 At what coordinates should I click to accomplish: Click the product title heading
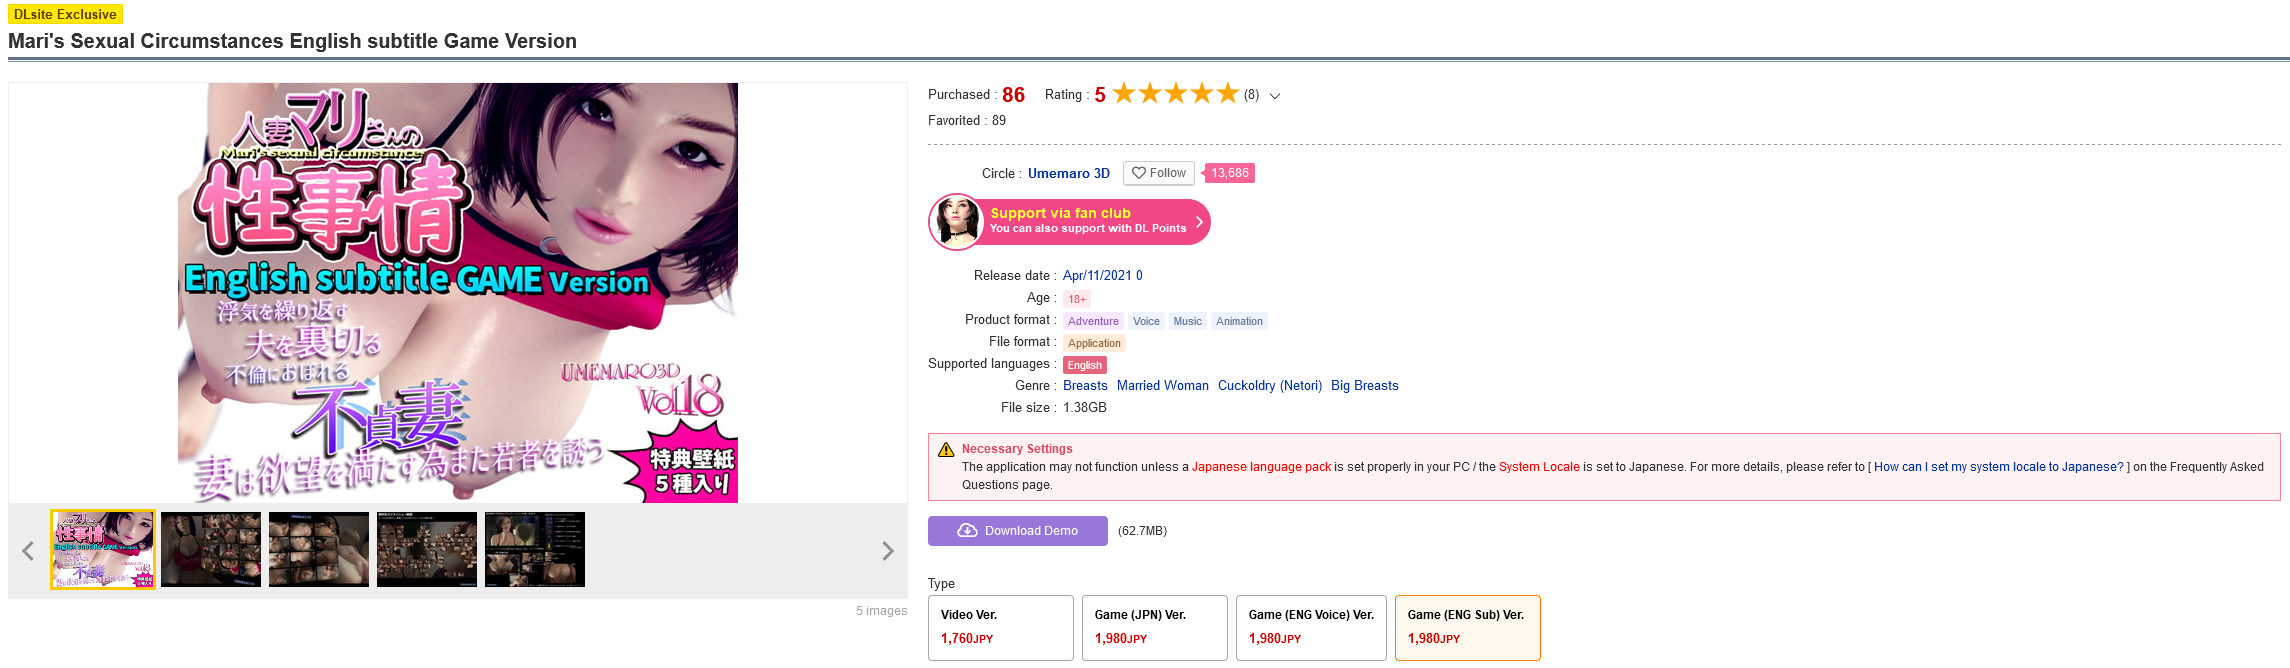point(292,41)
